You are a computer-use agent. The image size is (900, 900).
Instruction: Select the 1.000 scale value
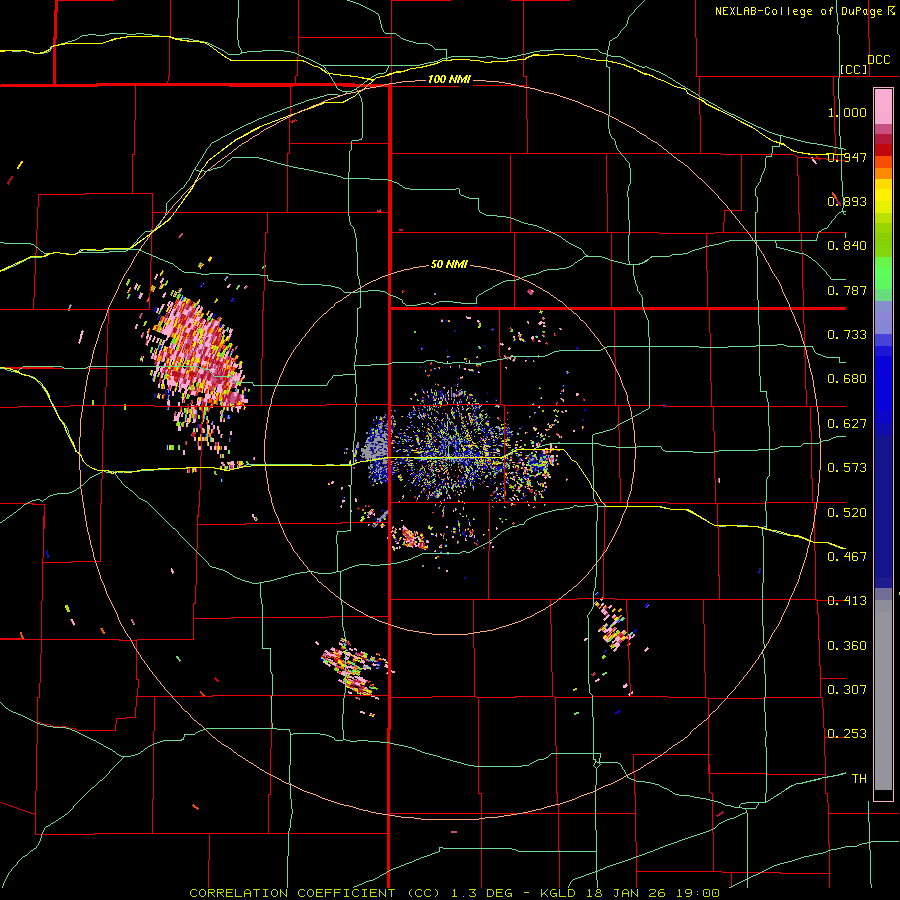coord(847,112)
